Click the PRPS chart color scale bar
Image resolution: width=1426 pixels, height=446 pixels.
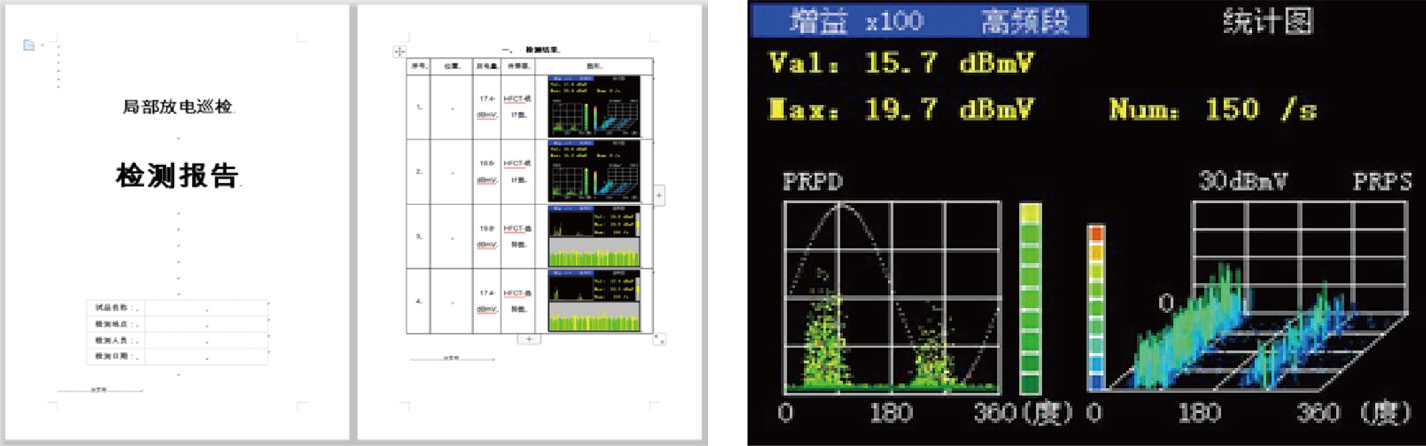pyautogui.click(x=1097, y=306)
